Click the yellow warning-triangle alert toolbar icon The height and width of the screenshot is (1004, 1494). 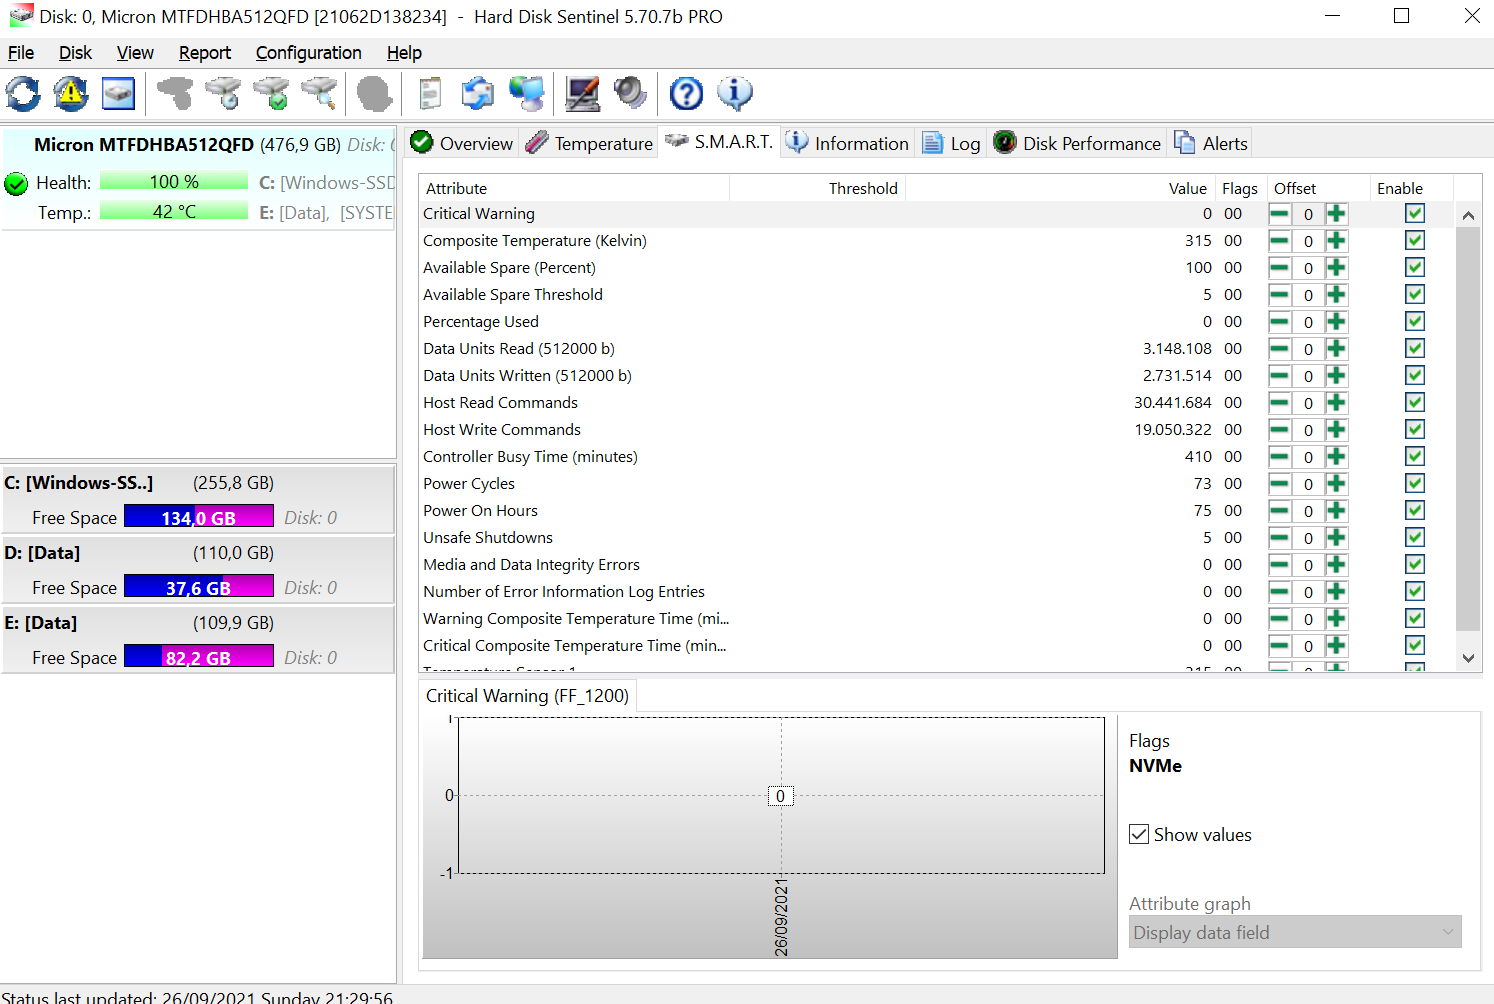click(71, 94)
